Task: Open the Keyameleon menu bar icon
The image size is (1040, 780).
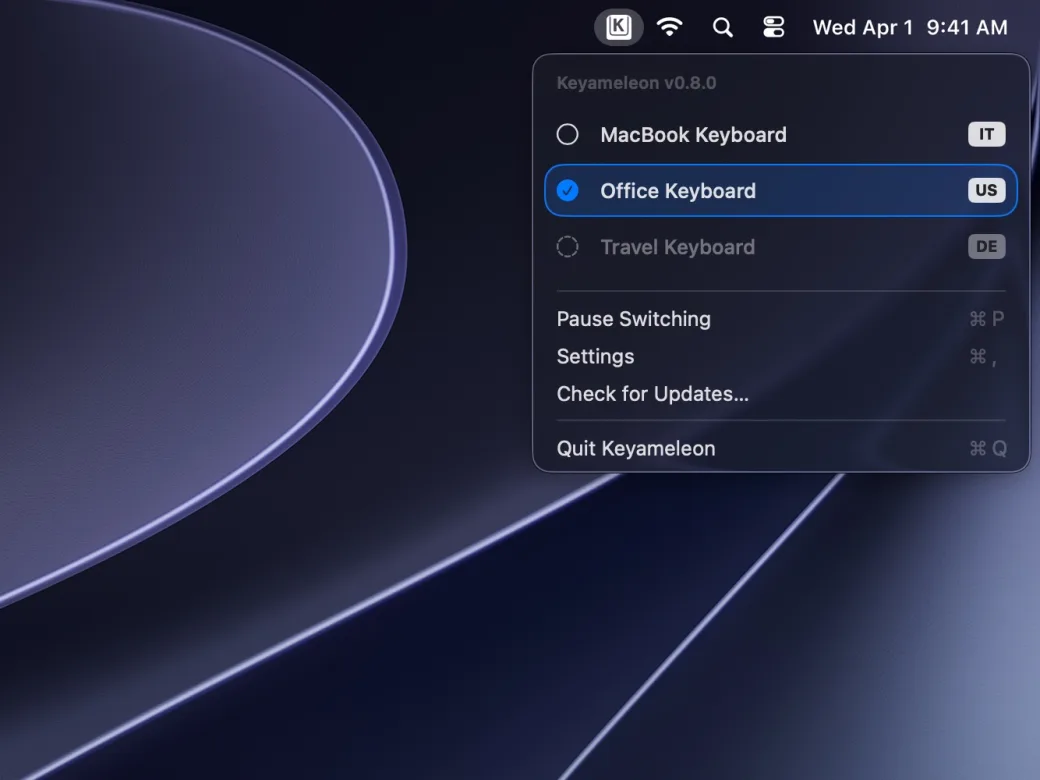Action: [618, 27]
